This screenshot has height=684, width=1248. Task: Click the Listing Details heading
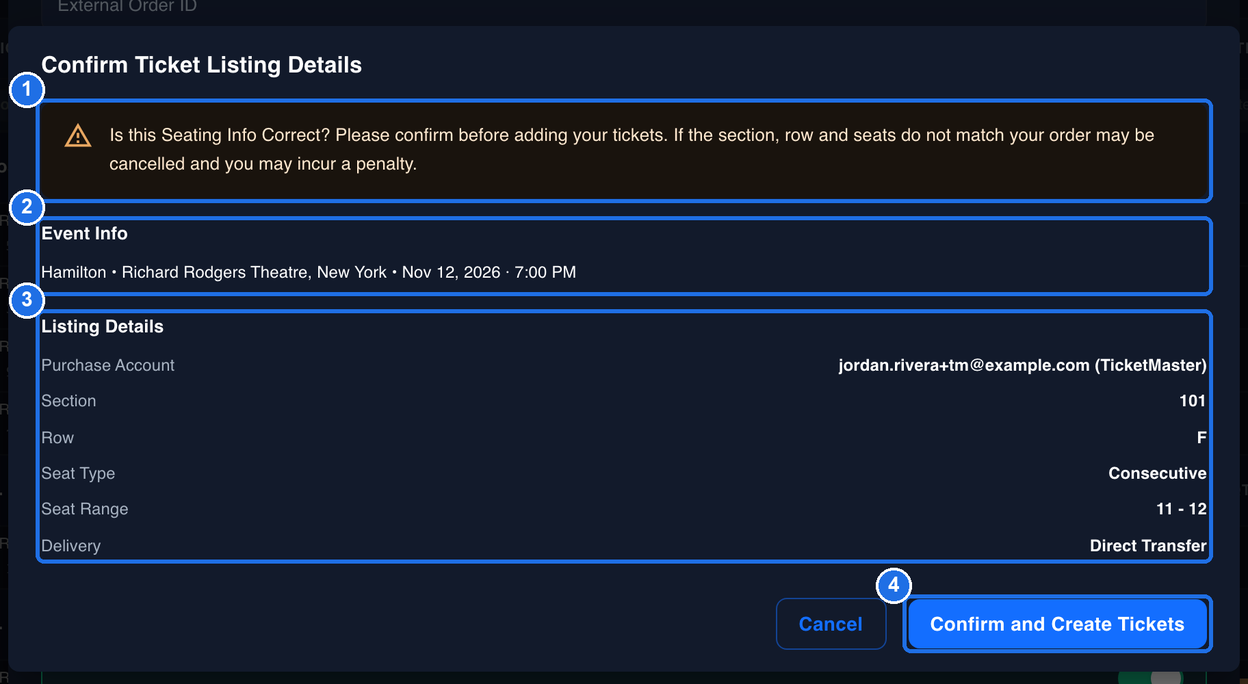point(102,326)
